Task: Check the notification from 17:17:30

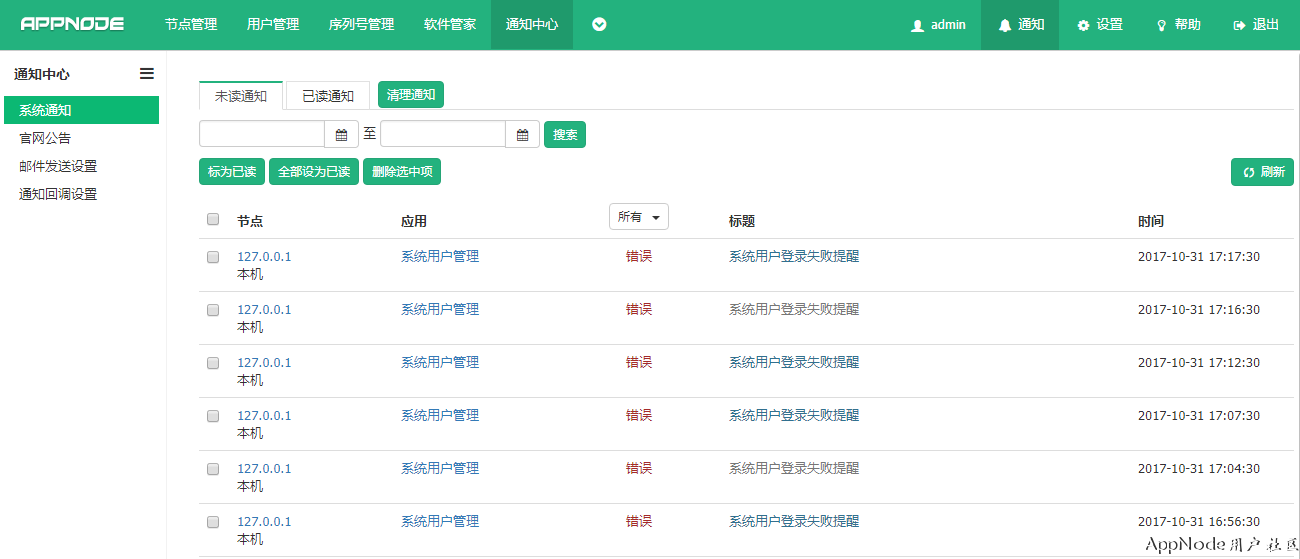Action: click(213, 257)
